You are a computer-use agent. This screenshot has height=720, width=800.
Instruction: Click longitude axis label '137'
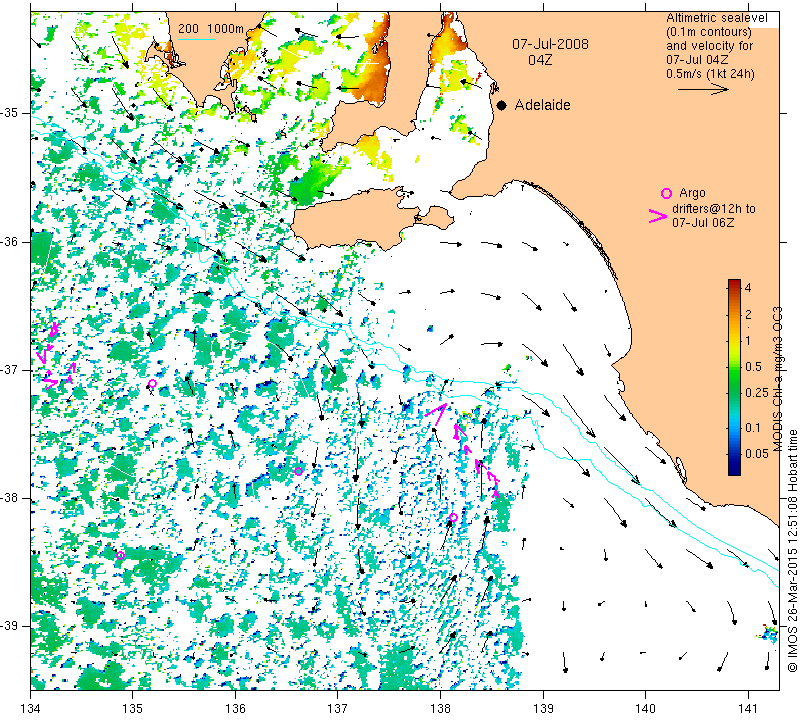(x=337, y=709)
